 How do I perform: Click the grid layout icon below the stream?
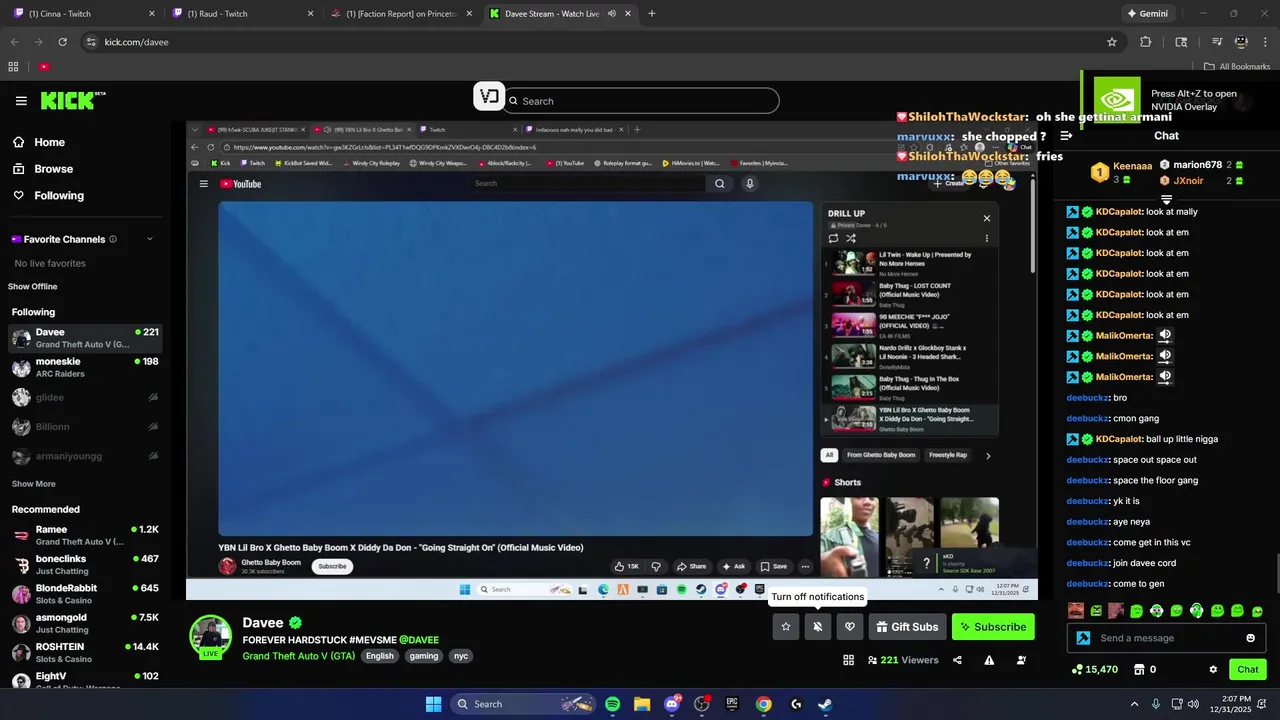click(x=848, y=660)
